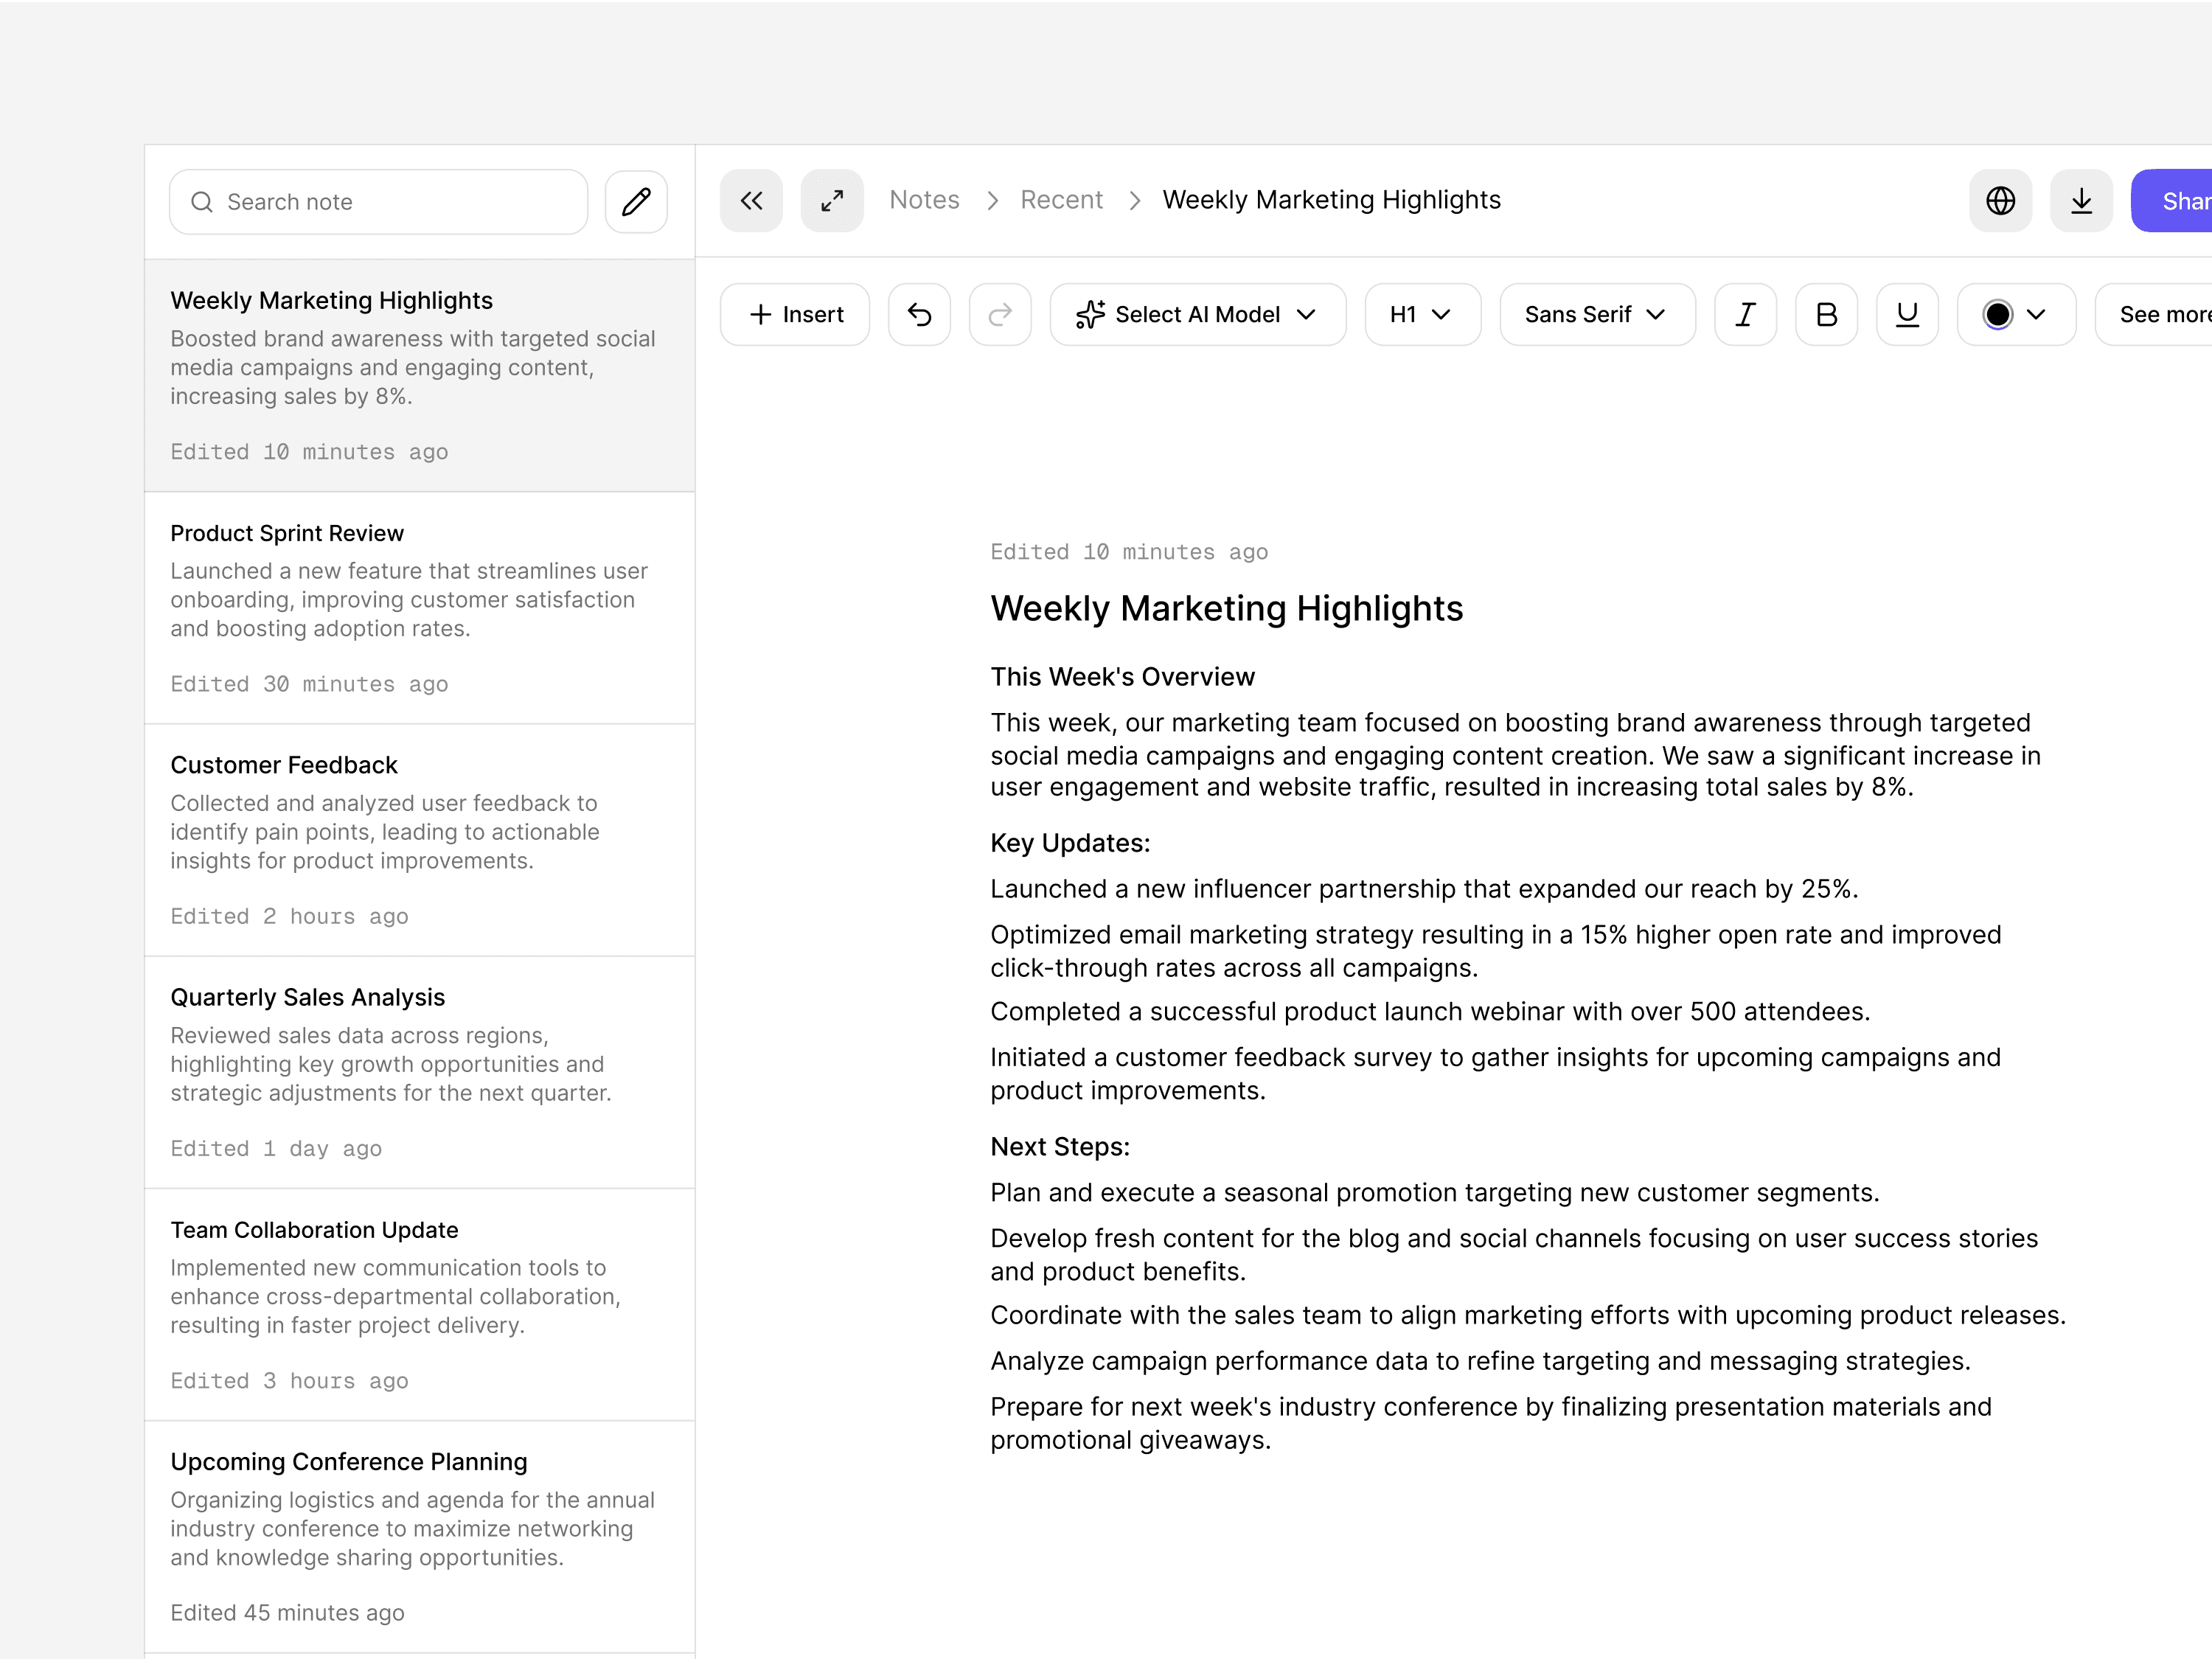The image size is (2212, 1659).
Task: Open the Sans Serif font dropdown
Action: pos(1597,314)
